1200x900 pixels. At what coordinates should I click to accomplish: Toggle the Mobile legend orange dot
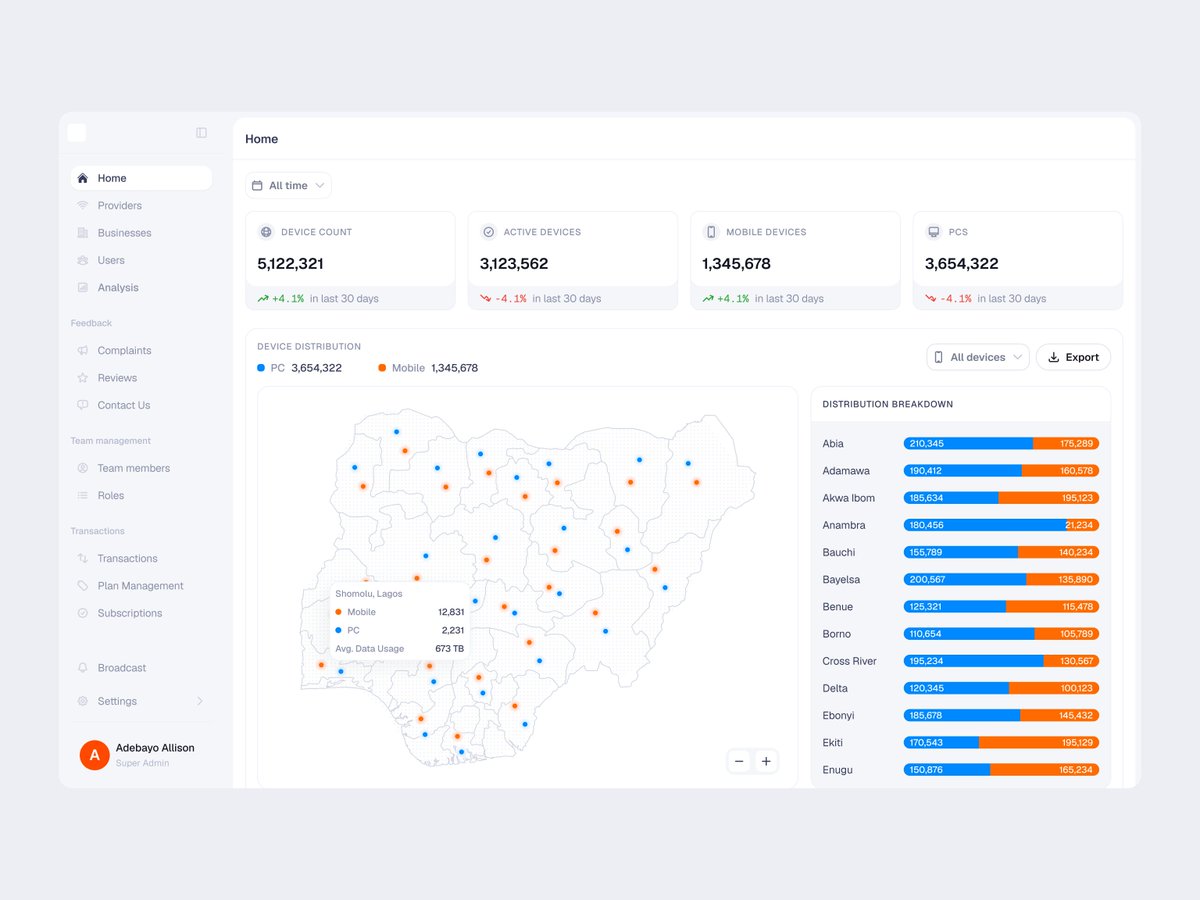(382, 368)
